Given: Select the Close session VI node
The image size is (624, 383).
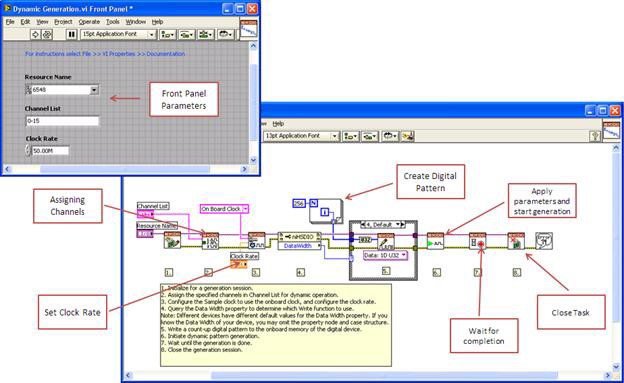Looking at the screenshot, I should pyautogui.click(x=516, y=241).
